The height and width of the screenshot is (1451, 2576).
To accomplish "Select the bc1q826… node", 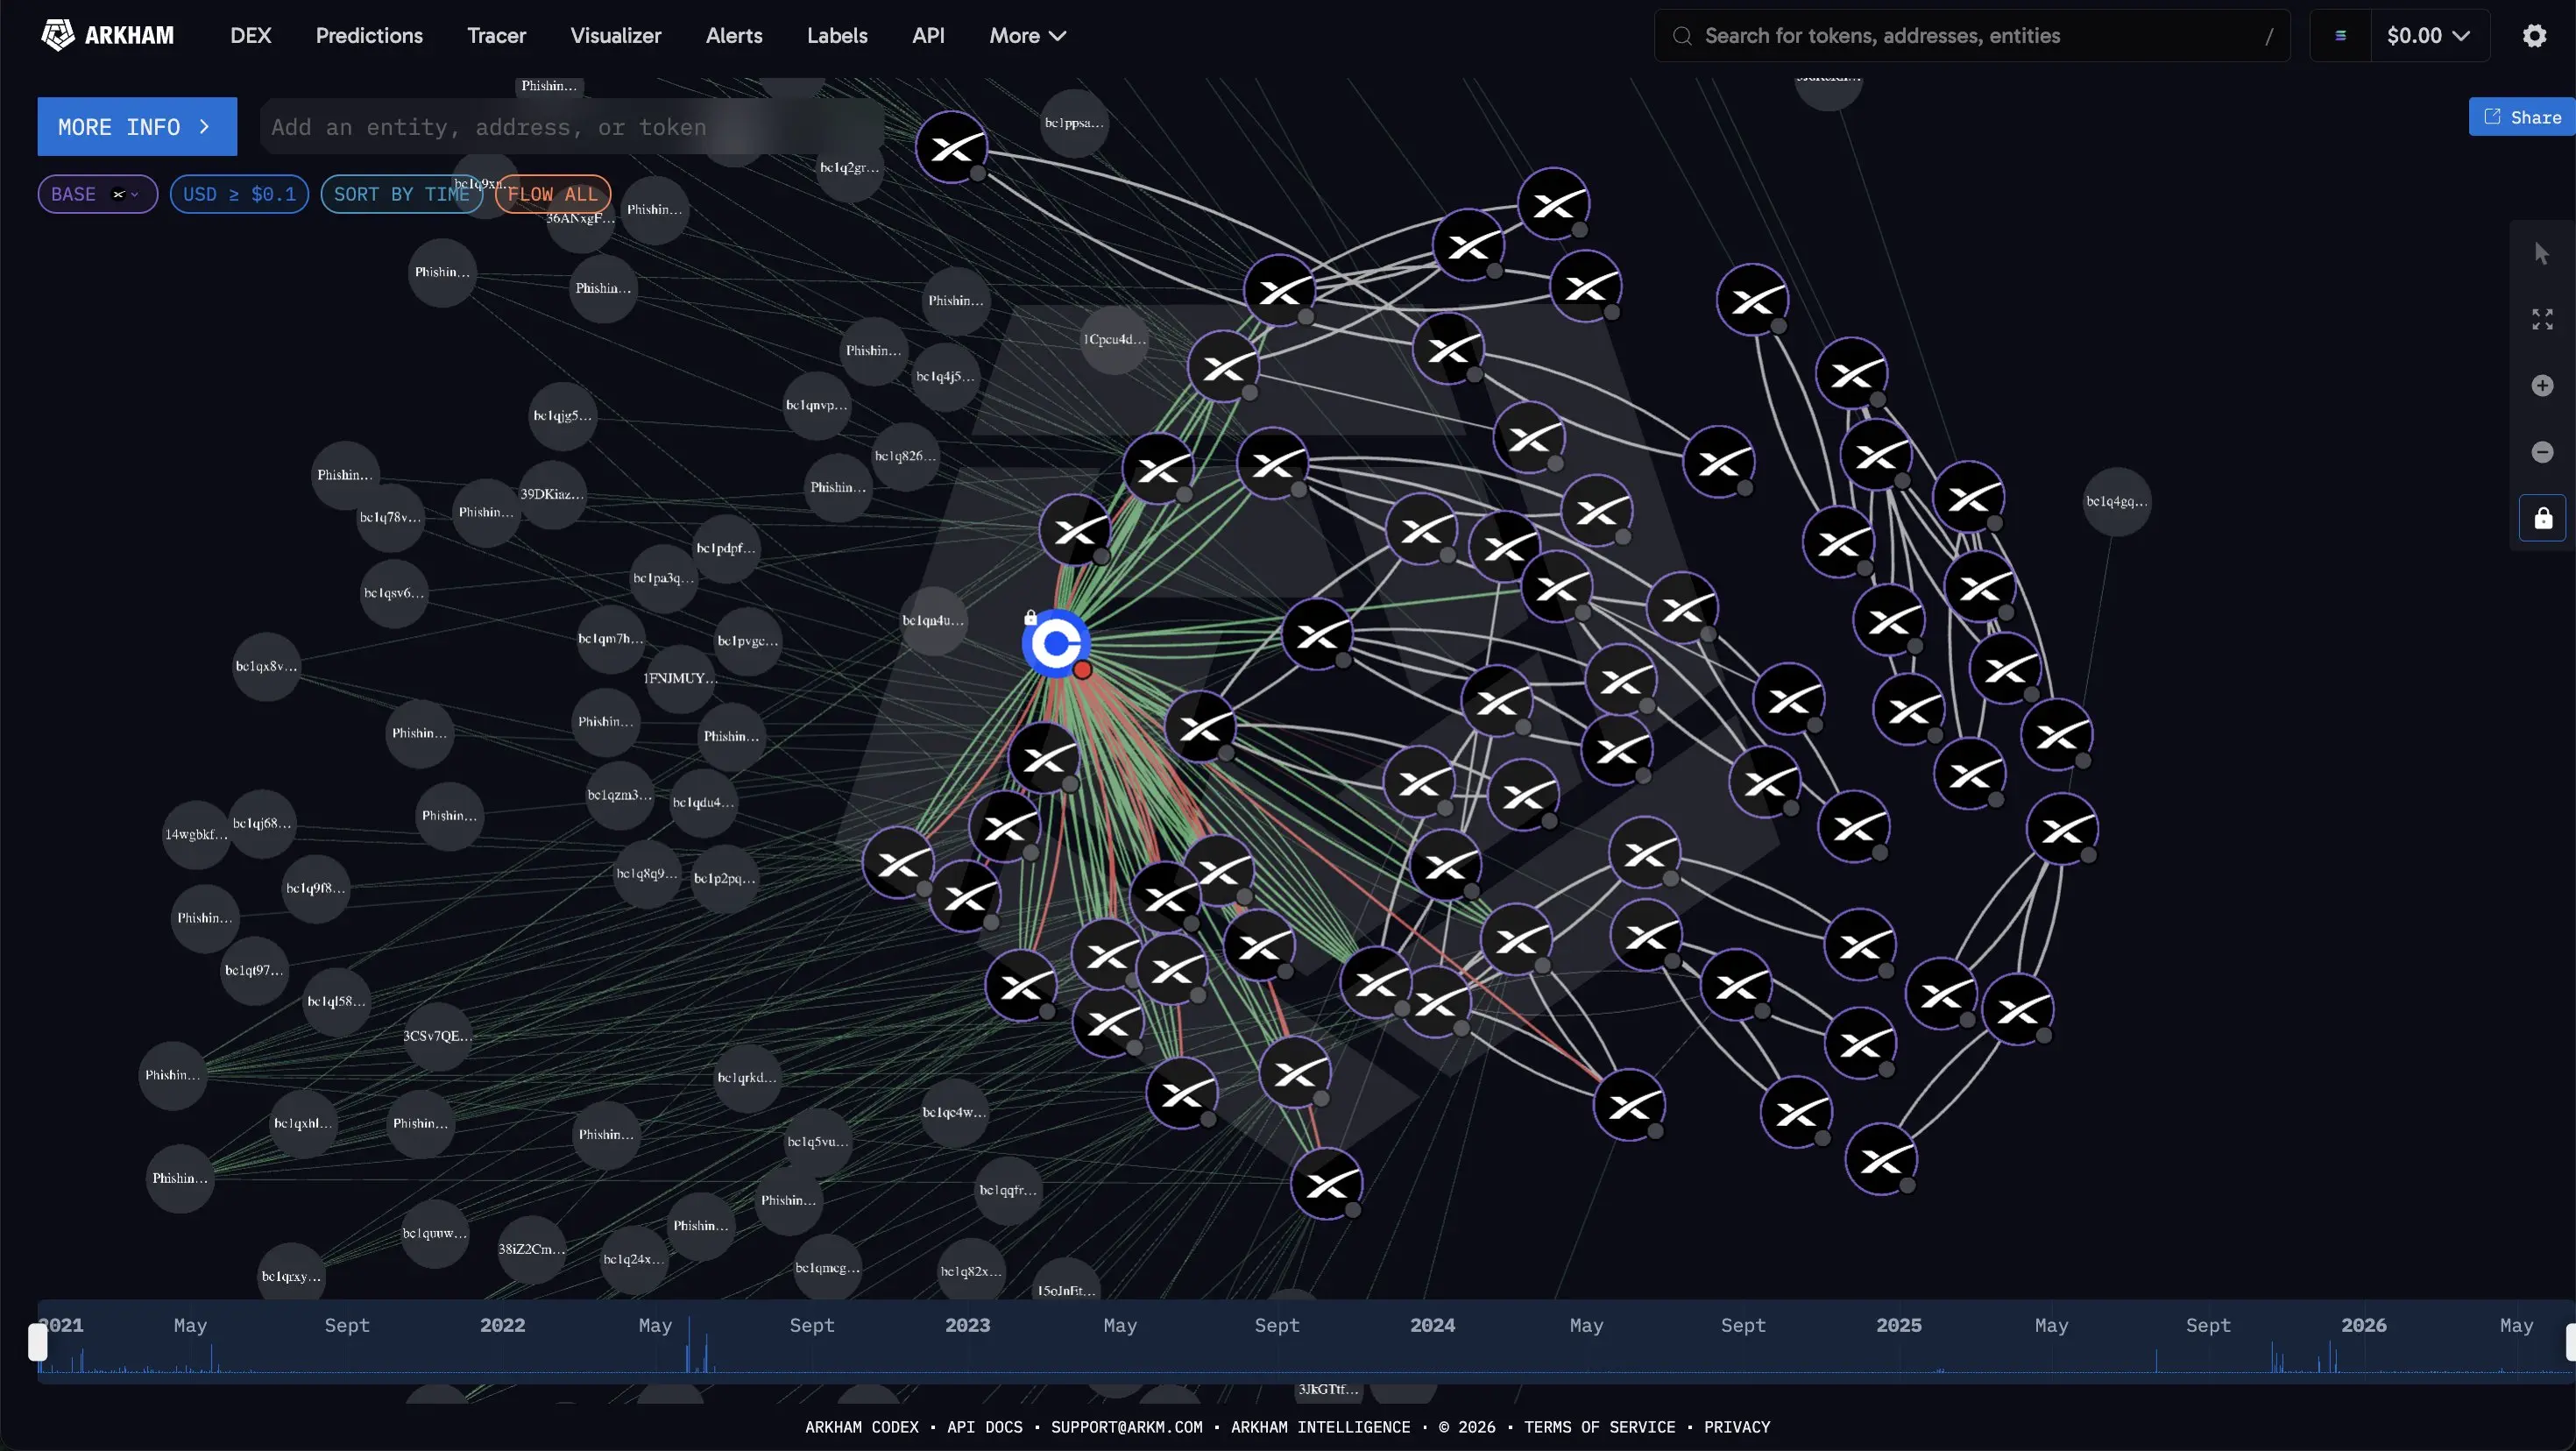I will click(x=905, y=456).
